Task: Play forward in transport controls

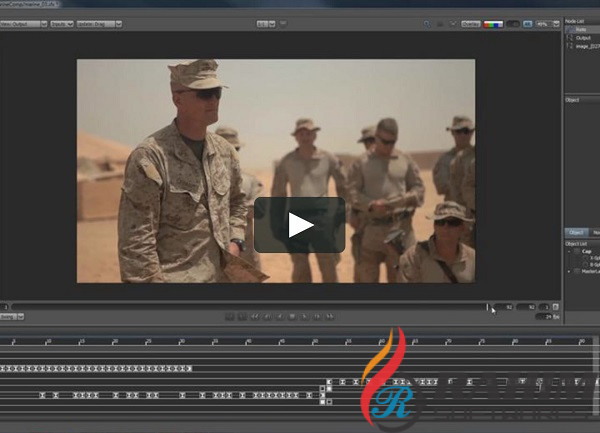Action: click(305, 317)
